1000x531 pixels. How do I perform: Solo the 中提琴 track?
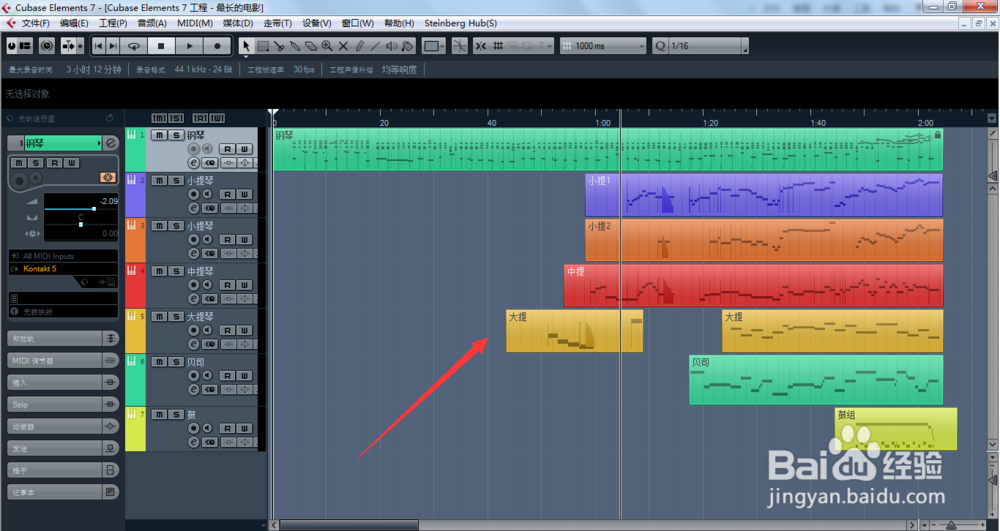177,271
